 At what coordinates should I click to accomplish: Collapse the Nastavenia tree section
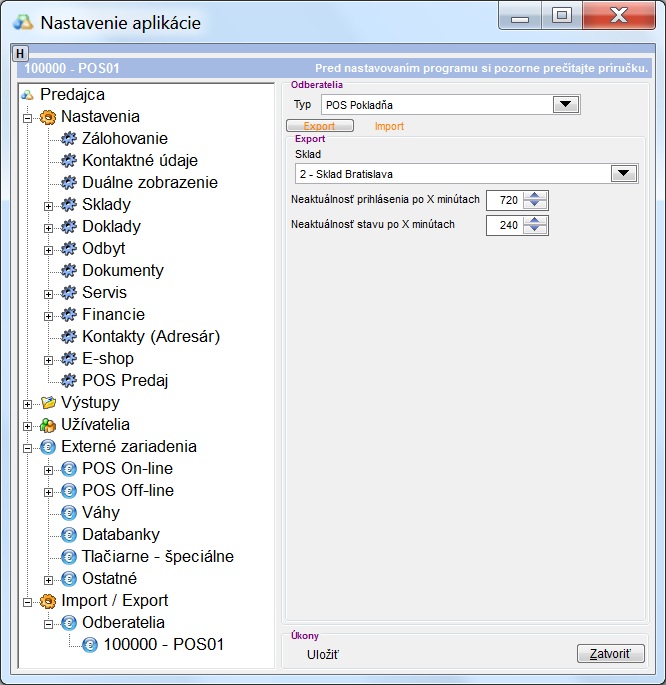click(x=27, y=117)
